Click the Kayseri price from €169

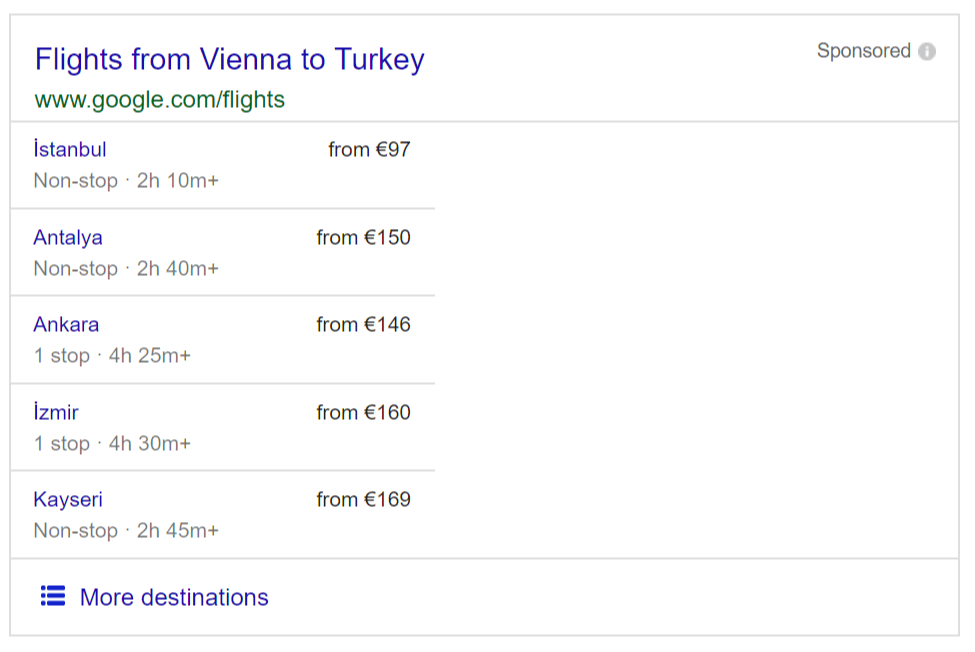point(363,500)
